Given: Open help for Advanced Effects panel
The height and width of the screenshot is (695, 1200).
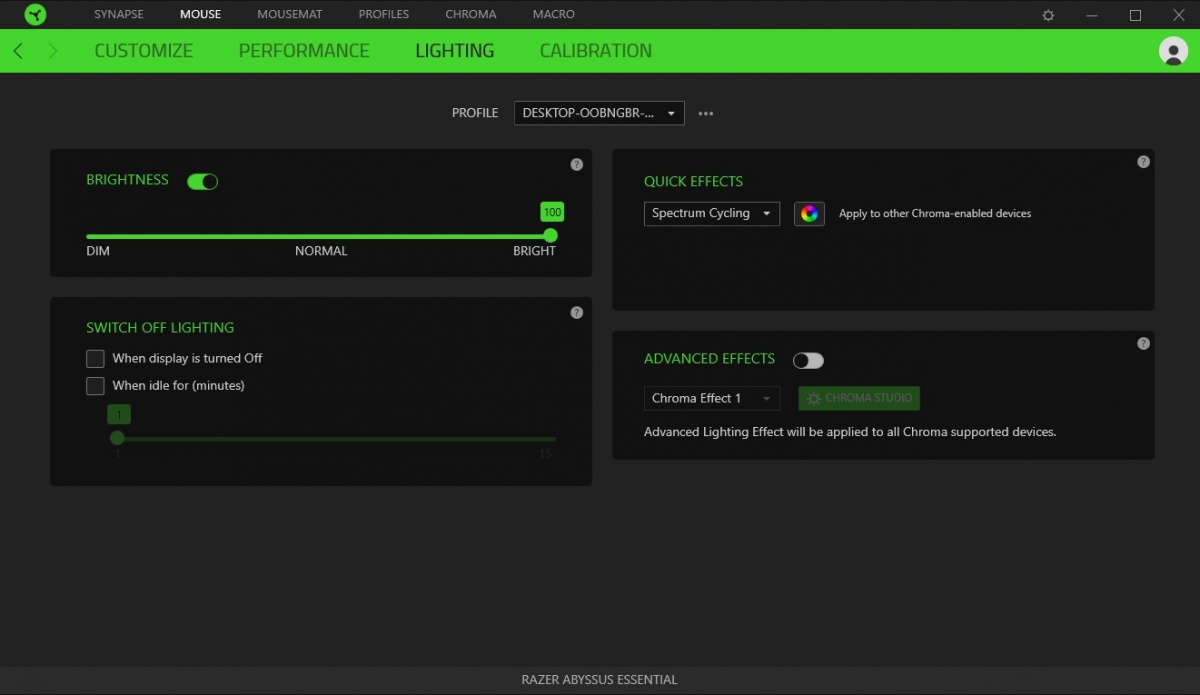Looking at the screenshot, I should (1143, 343).
